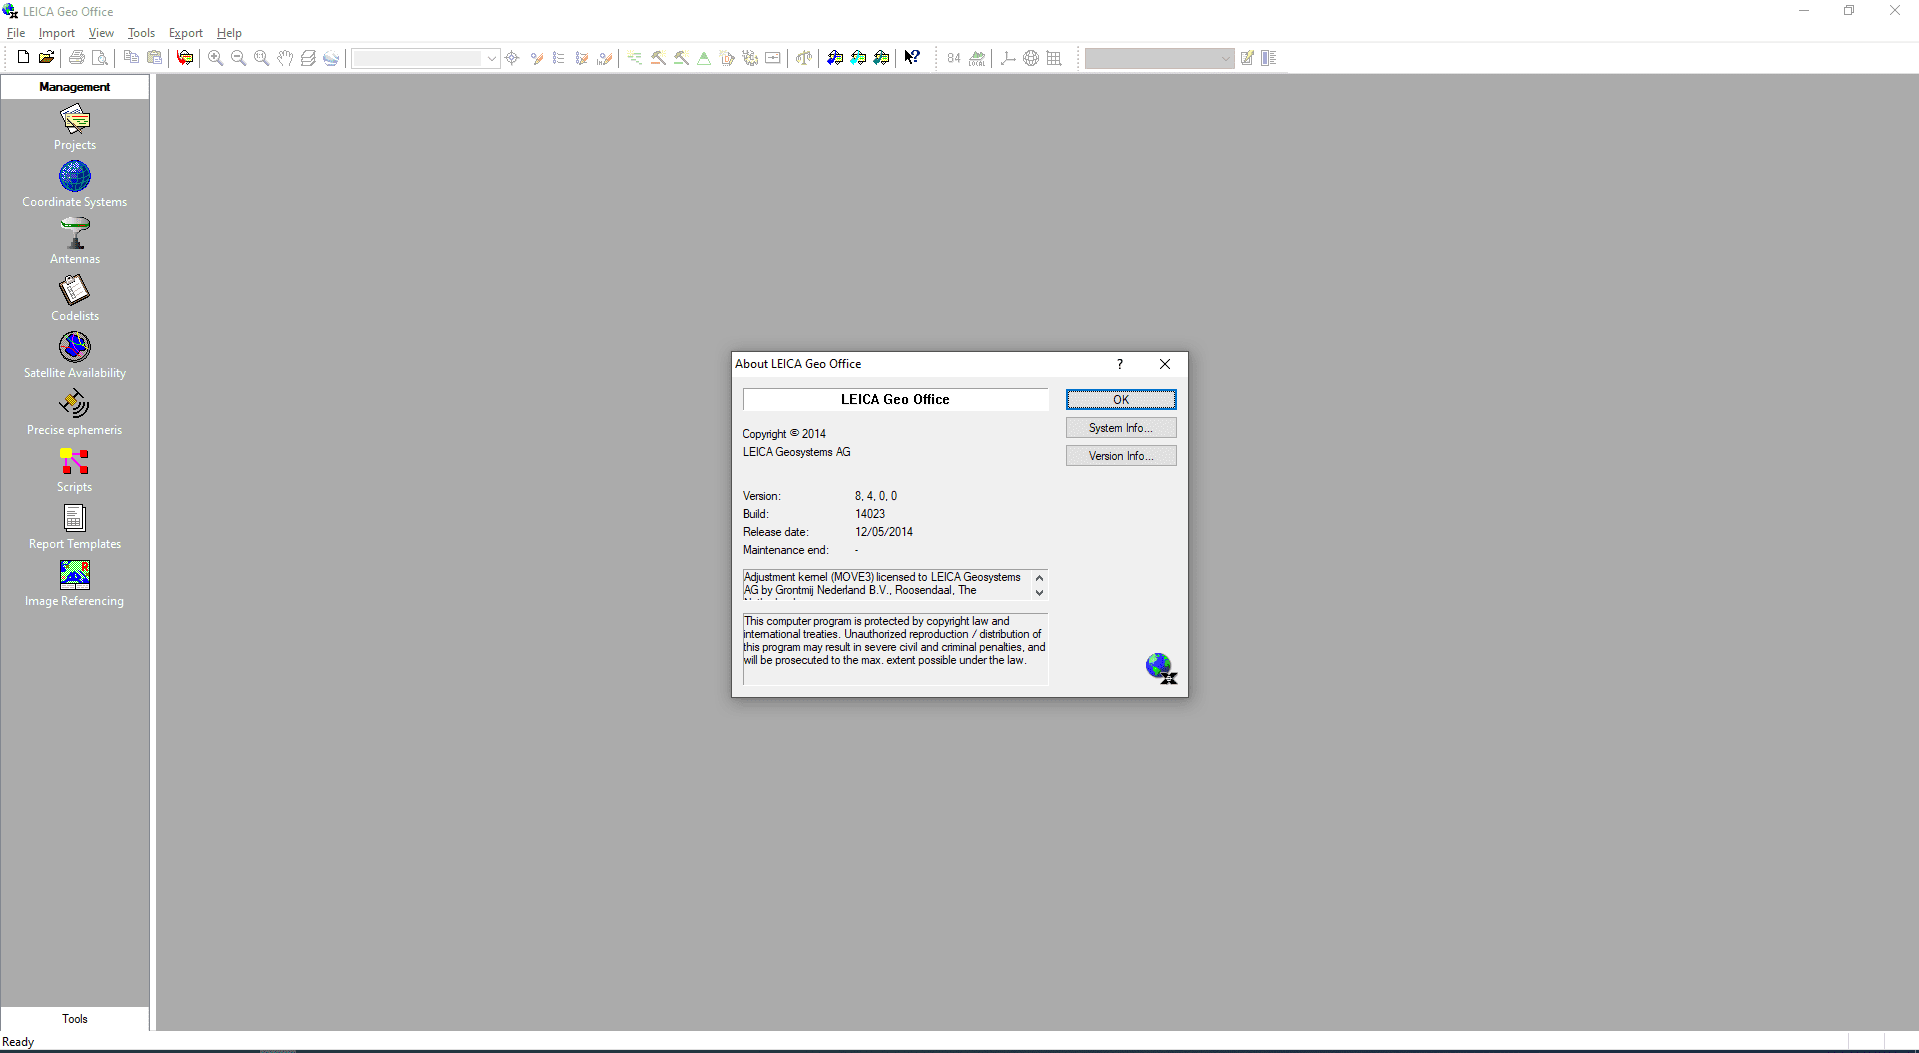Open Report Templates management

75,527
